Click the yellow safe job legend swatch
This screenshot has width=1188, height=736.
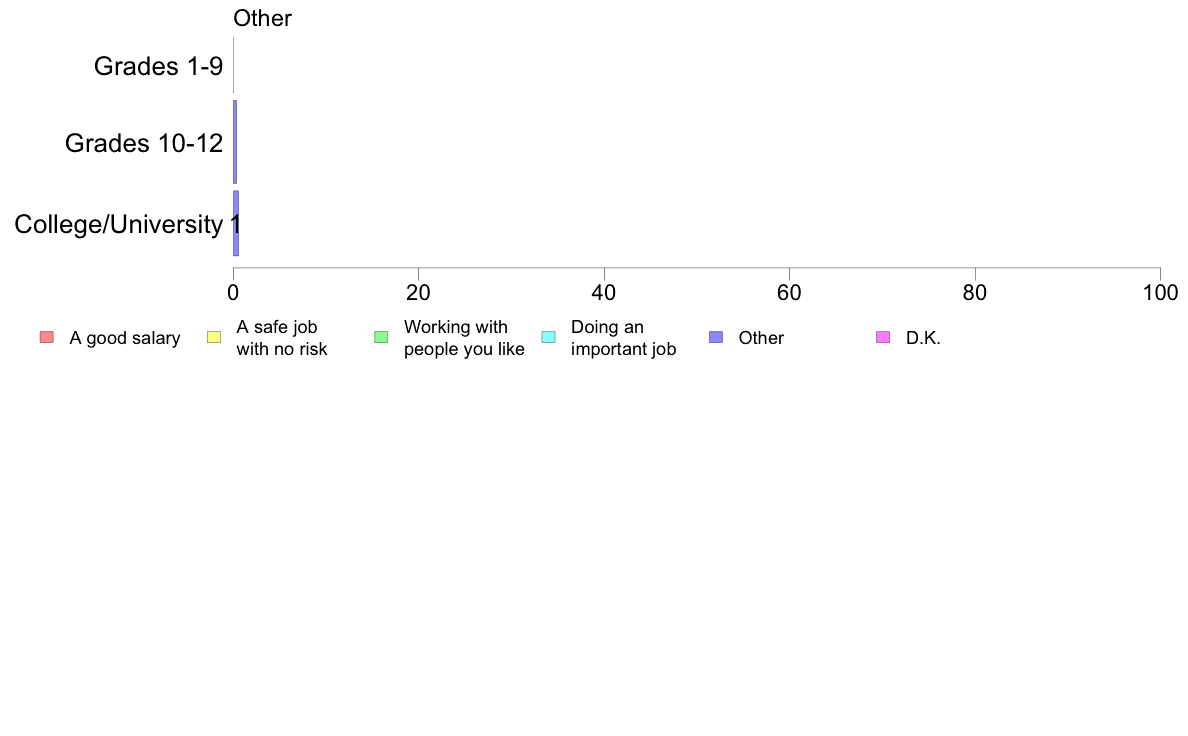214,337
